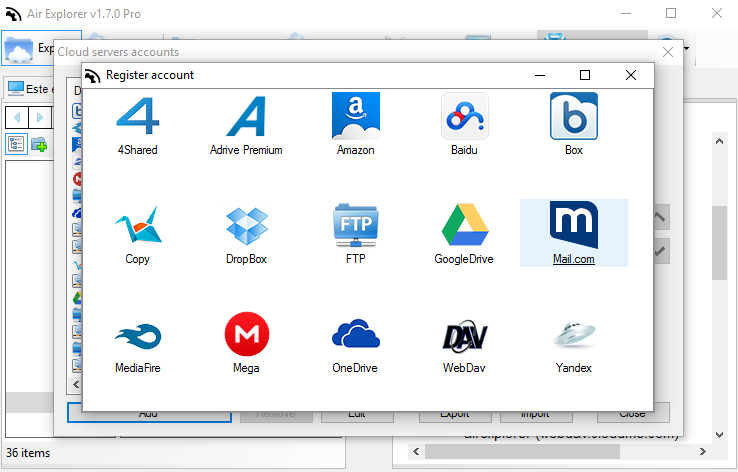Screen dimensions: 738x472
Task: Choose the FTP server icon
Action: click(x=355, y=225)
